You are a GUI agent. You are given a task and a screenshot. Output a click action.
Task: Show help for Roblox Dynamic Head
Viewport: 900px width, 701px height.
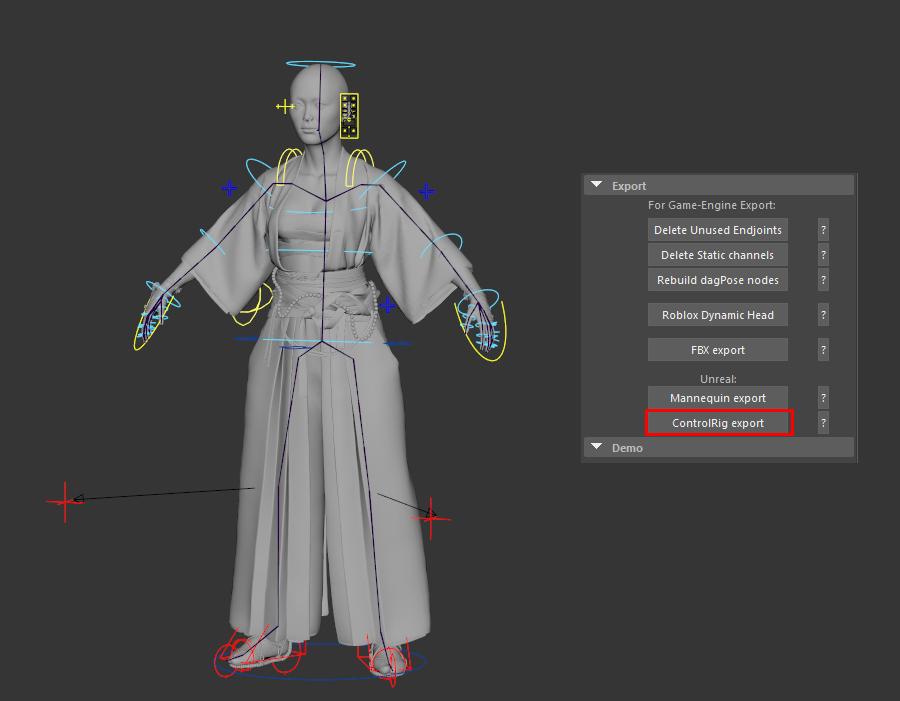click(x=823, y=315)
